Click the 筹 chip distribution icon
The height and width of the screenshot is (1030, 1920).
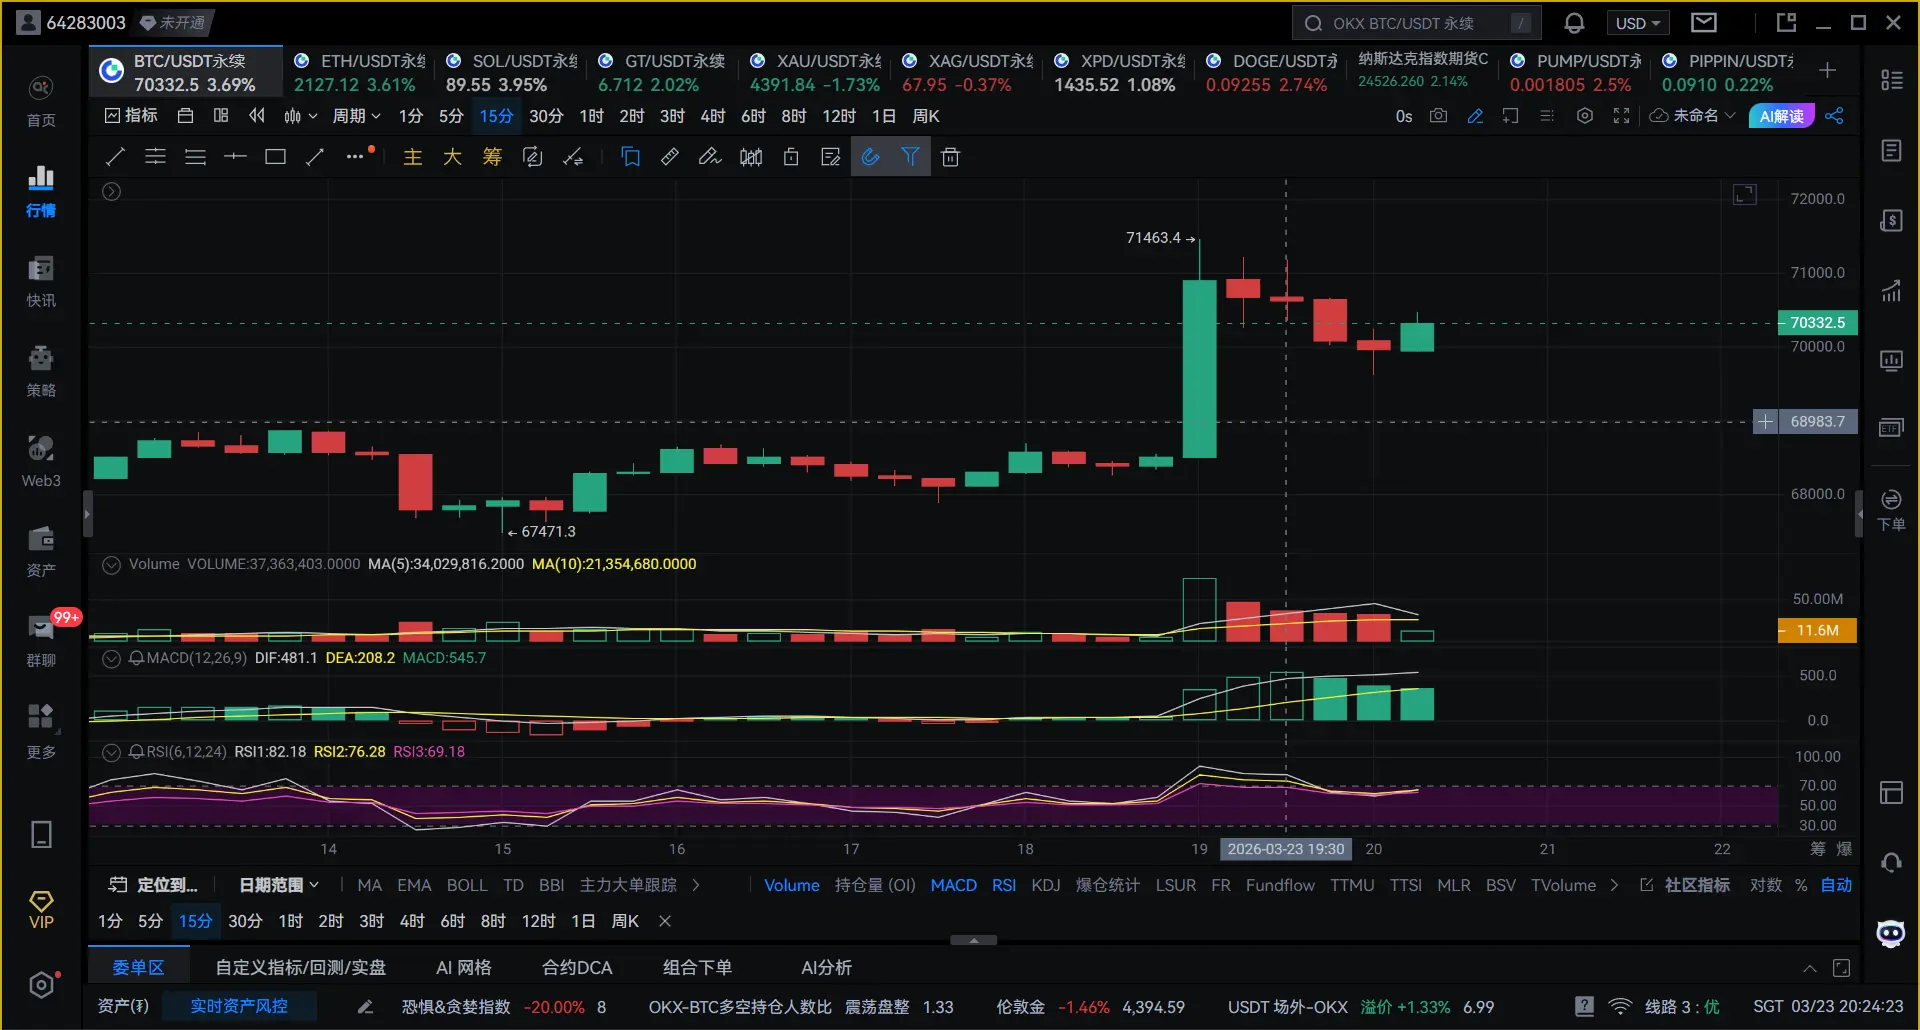pos(492,156)
